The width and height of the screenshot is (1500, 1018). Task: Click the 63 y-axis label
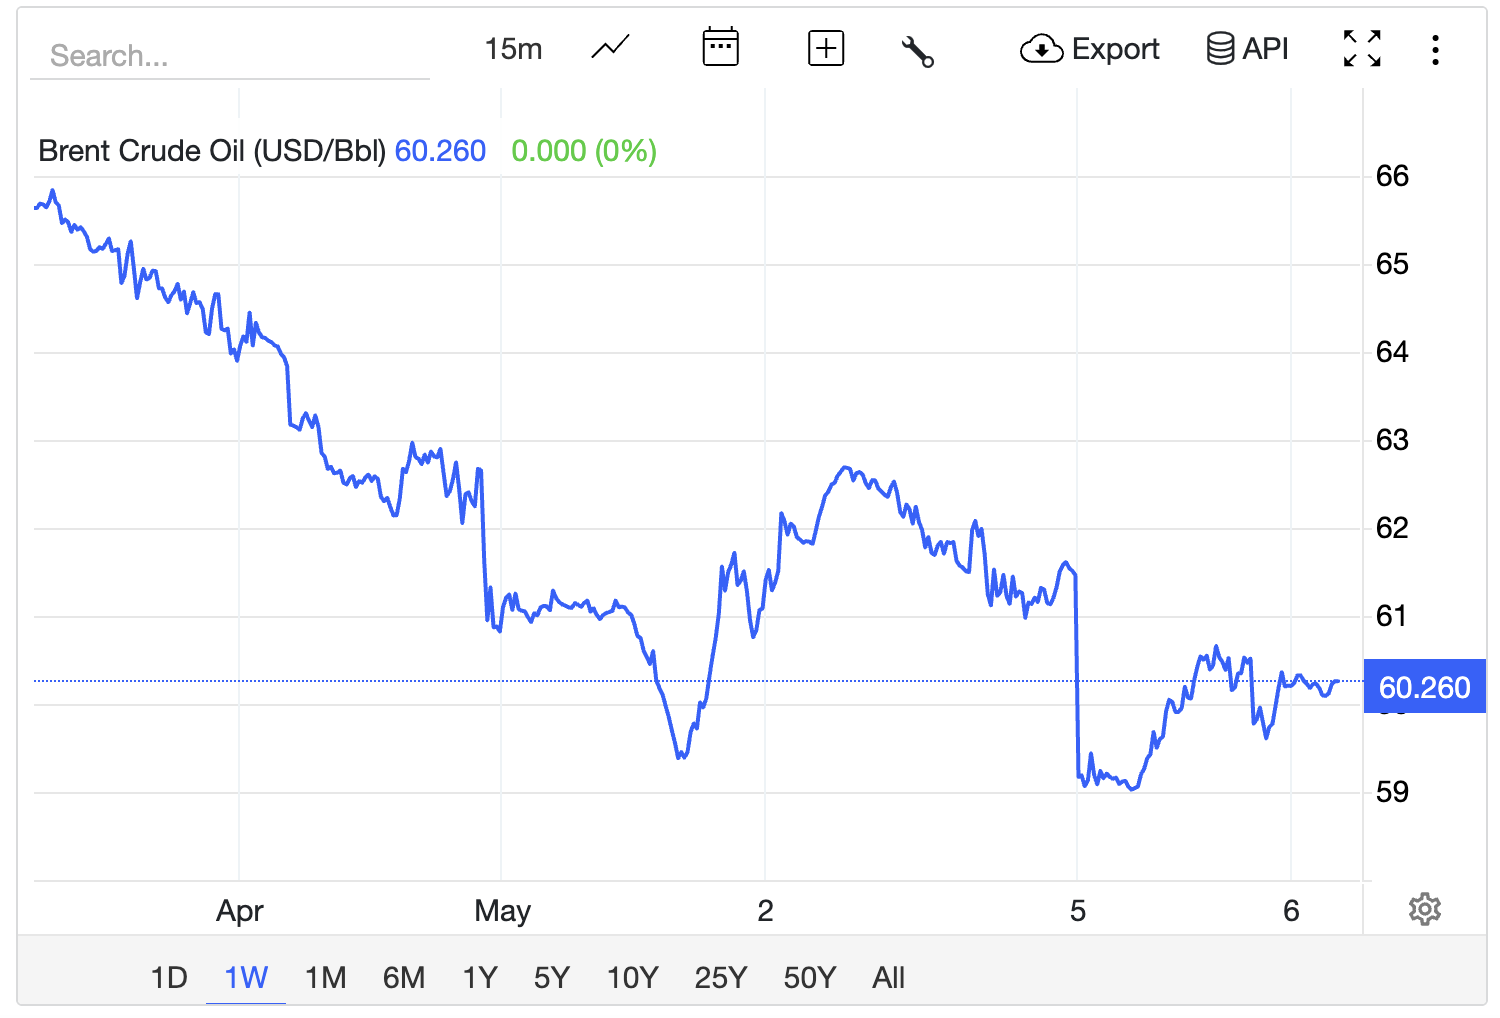[x=1392, y=440]
